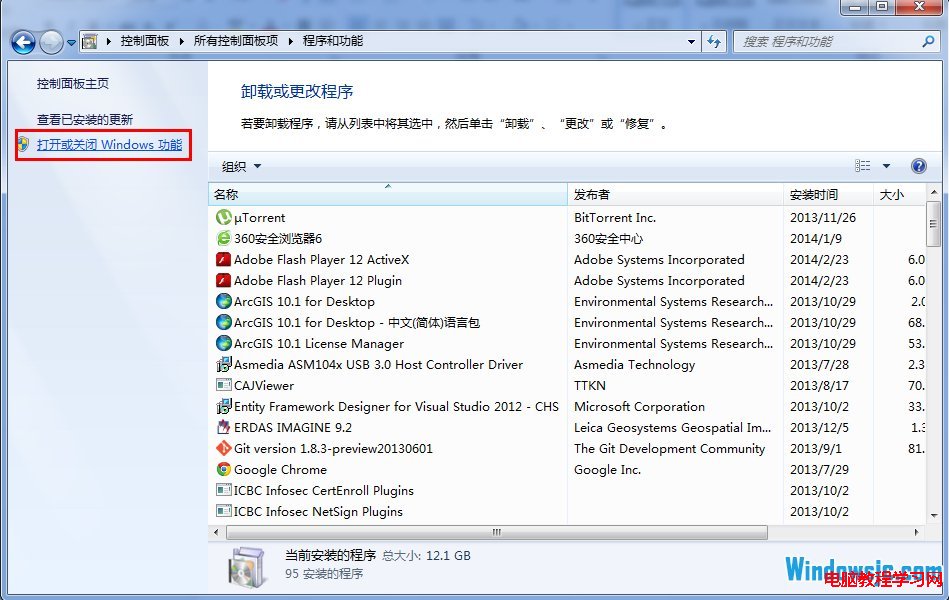This screenshot has width=949, height=600.
Task: Click Adobe Flash Player 12 ActiveX icon
Action: point(223,259)
